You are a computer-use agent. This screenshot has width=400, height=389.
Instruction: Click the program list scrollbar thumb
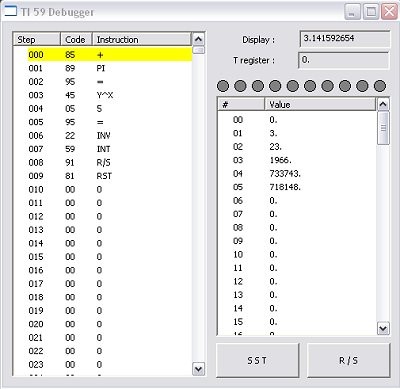[x=199, y=50]
